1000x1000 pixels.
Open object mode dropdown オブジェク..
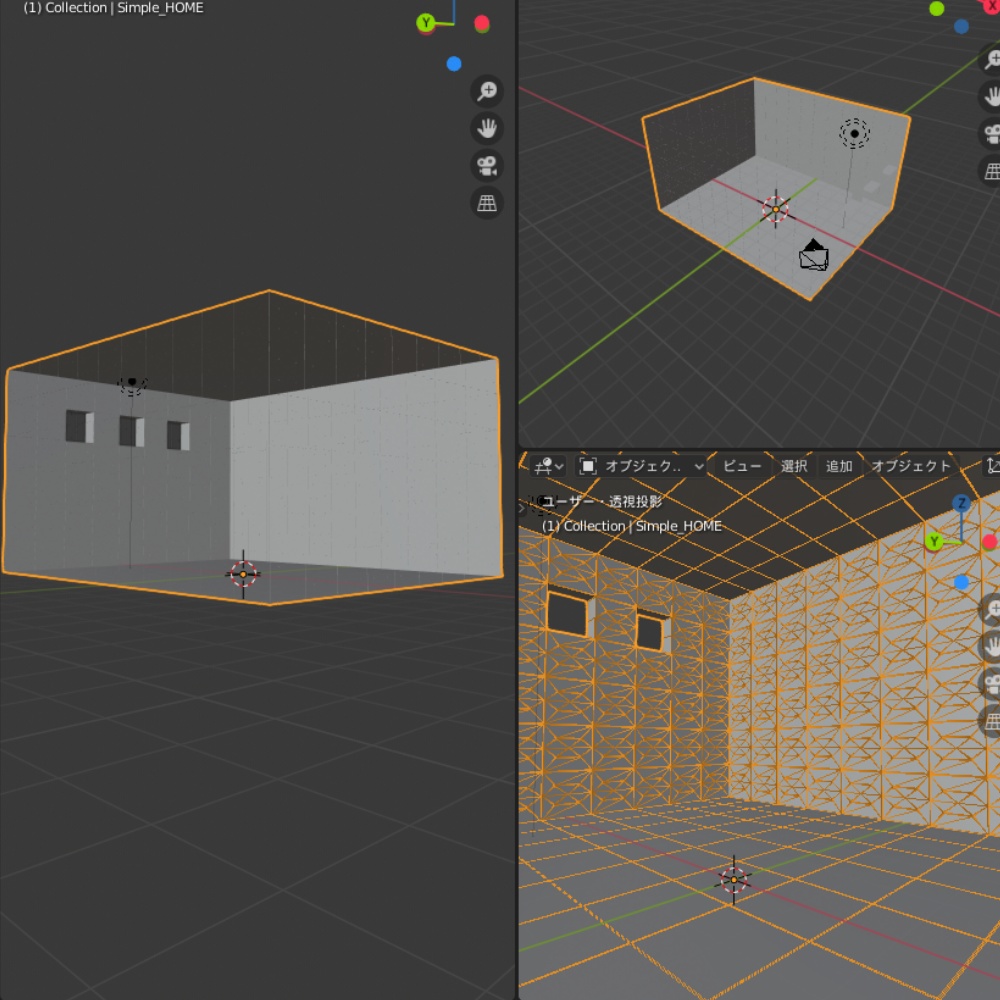tap(642, 466)
